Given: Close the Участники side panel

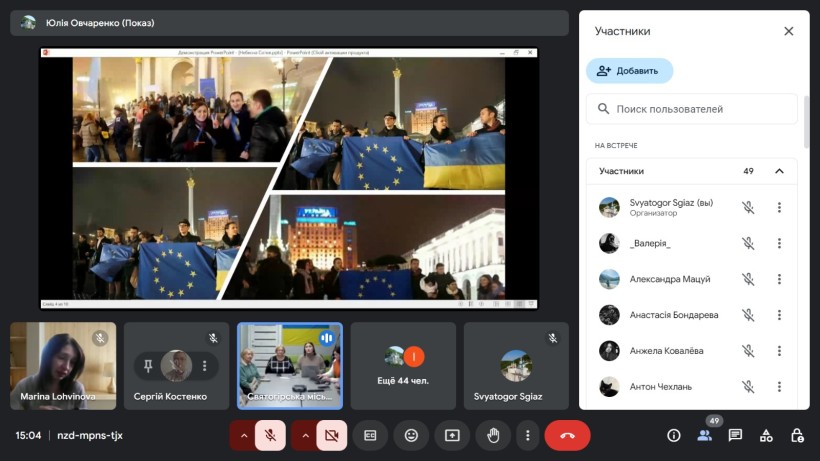Looking at the screenshot, I should [x=789, y=31].
